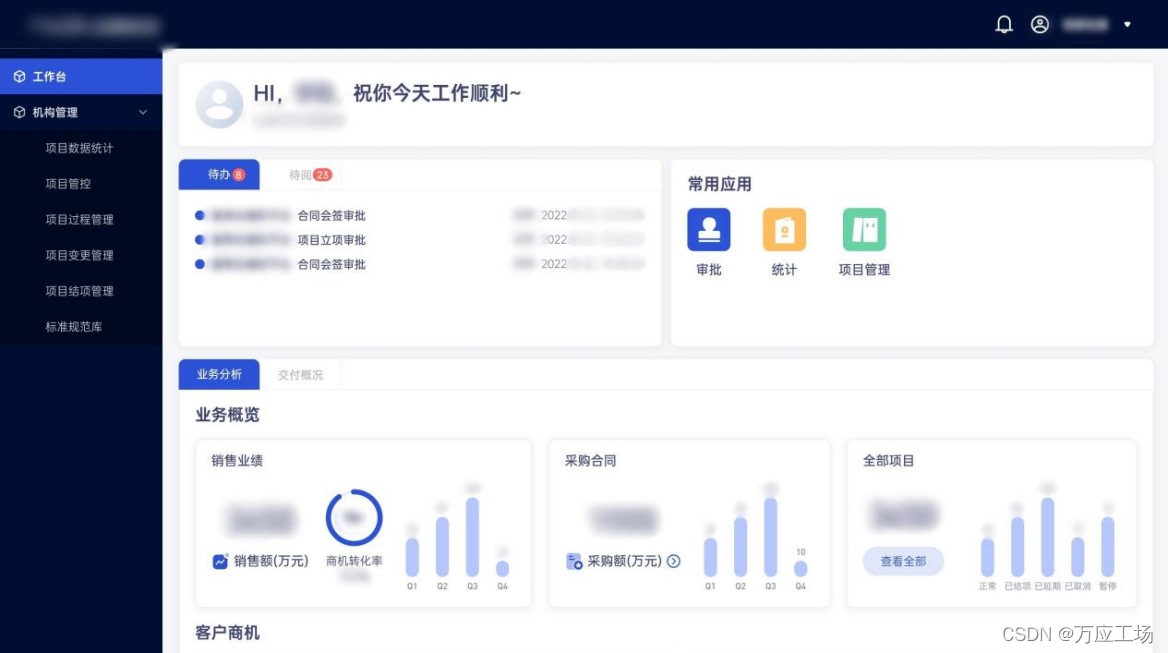Select 工作台 in the sidebar
This screenshot has width=1168, height=653.
pos(81,76)
